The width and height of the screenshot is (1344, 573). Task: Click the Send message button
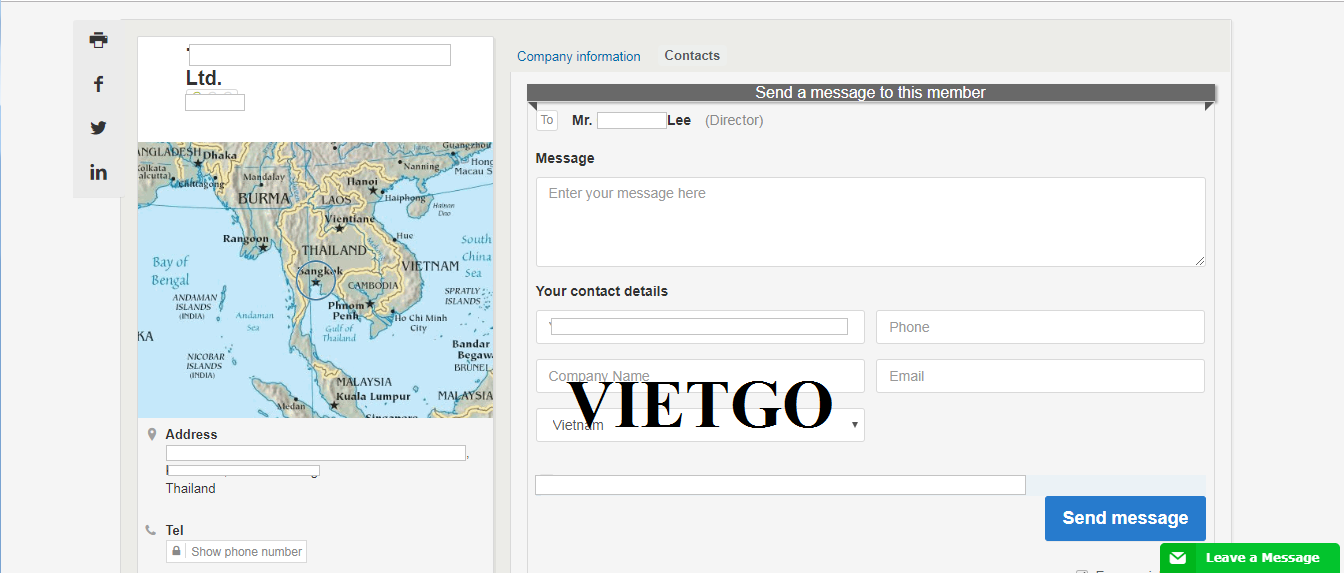pos(1125,518)
